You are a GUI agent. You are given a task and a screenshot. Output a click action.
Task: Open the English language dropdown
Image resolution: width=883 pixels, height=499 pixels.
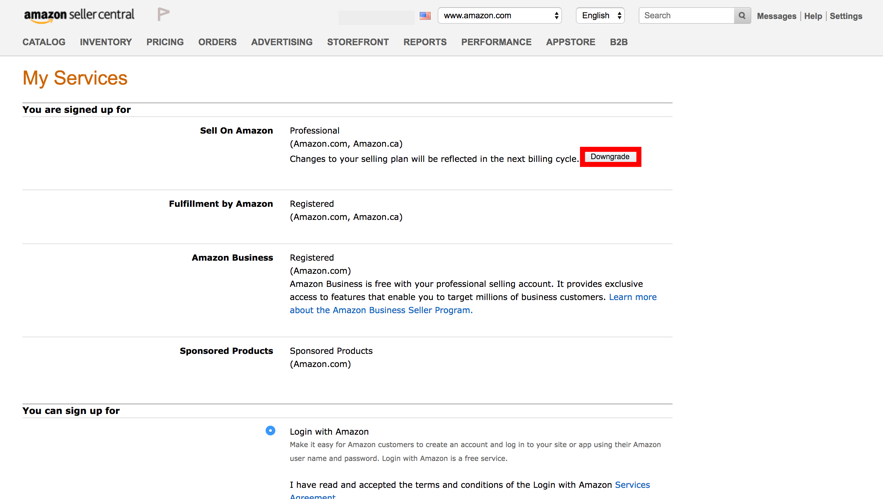point(600,16)
